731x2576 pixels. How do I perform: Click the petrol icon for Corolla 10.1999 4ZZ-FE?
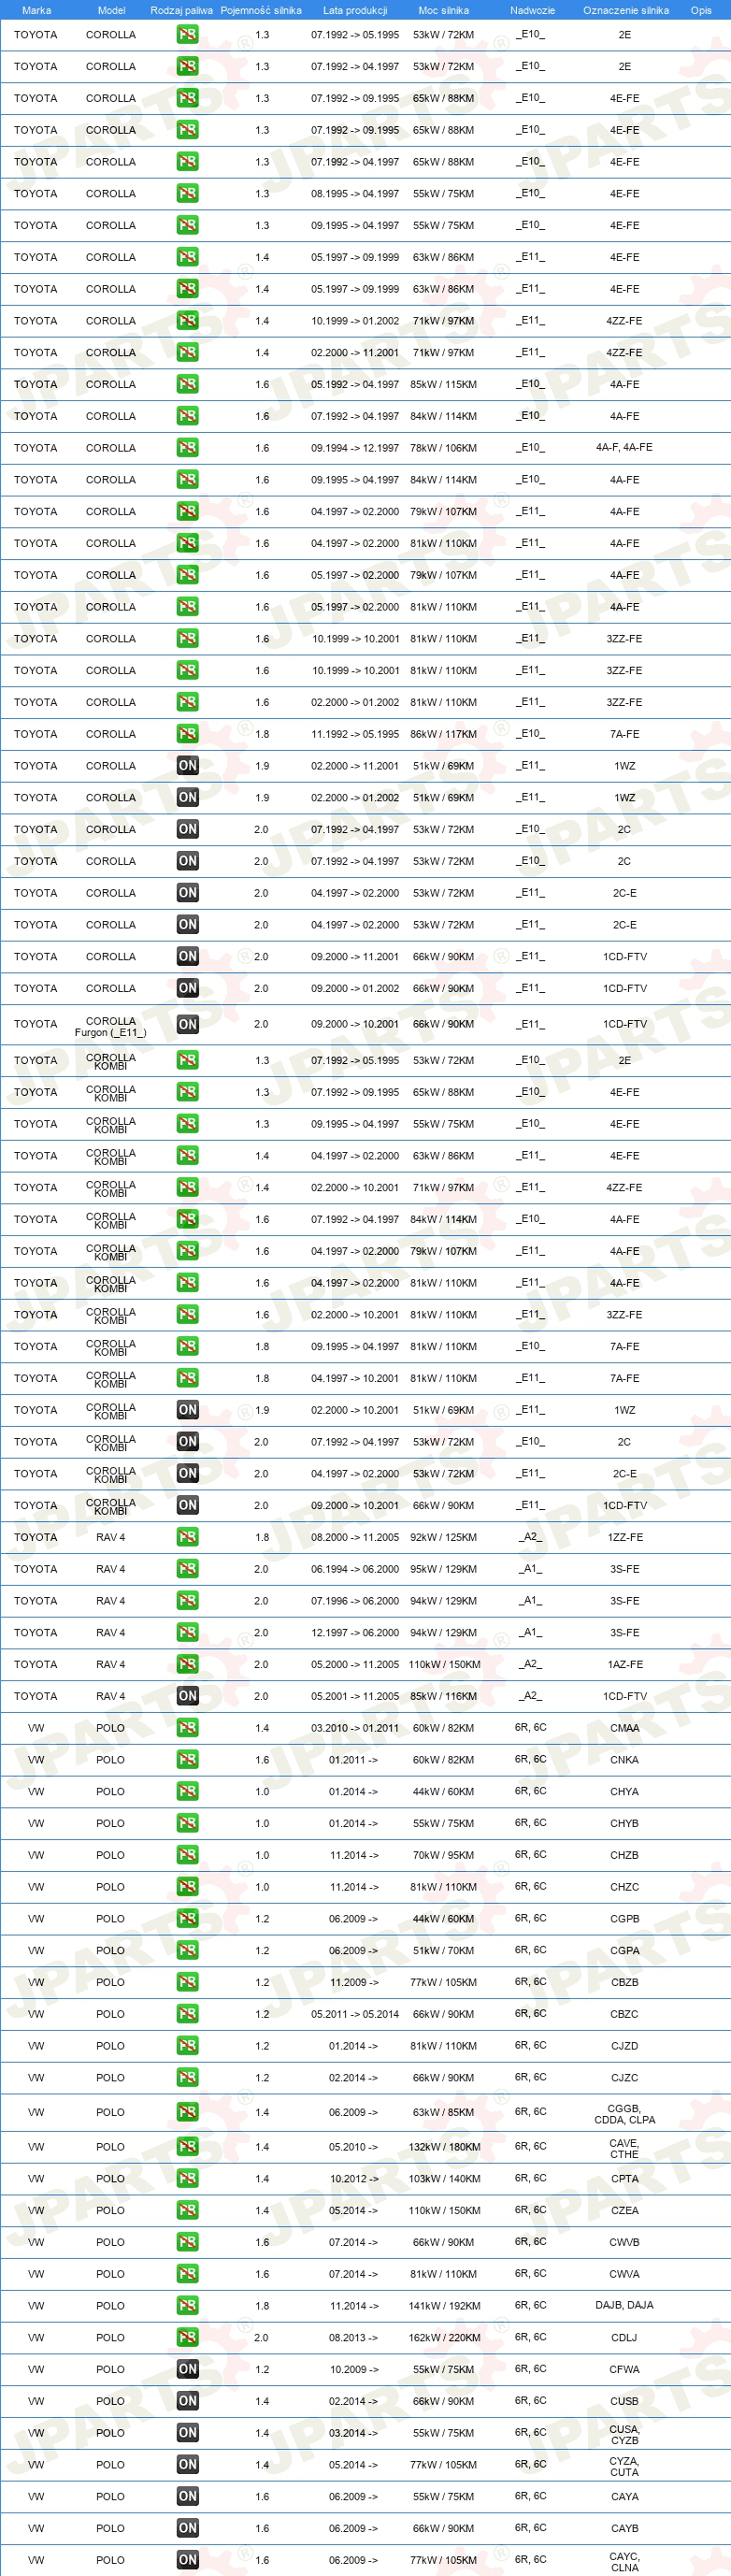pyautogui.click(x=187, y=321)
